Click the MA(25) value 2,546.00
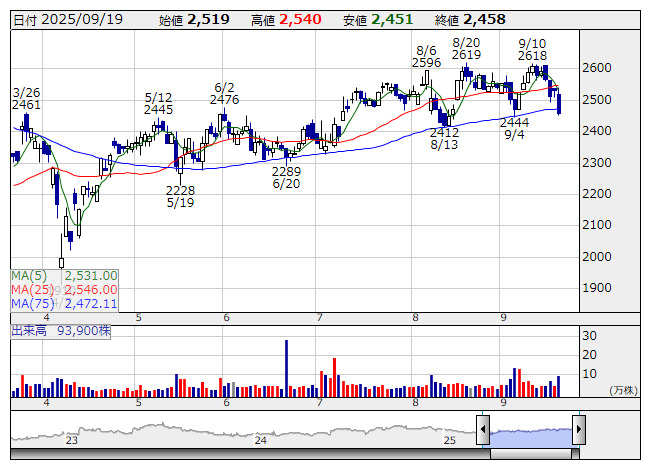 pos(91,289)
